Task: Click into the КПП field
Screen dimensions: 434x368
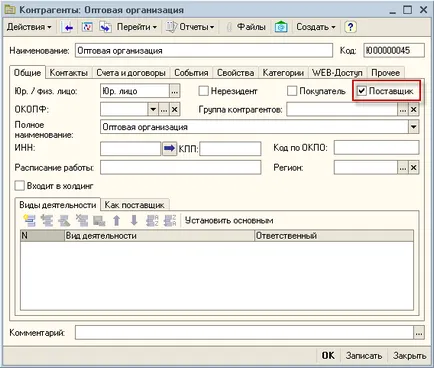Action: click(x=230, y=148)
